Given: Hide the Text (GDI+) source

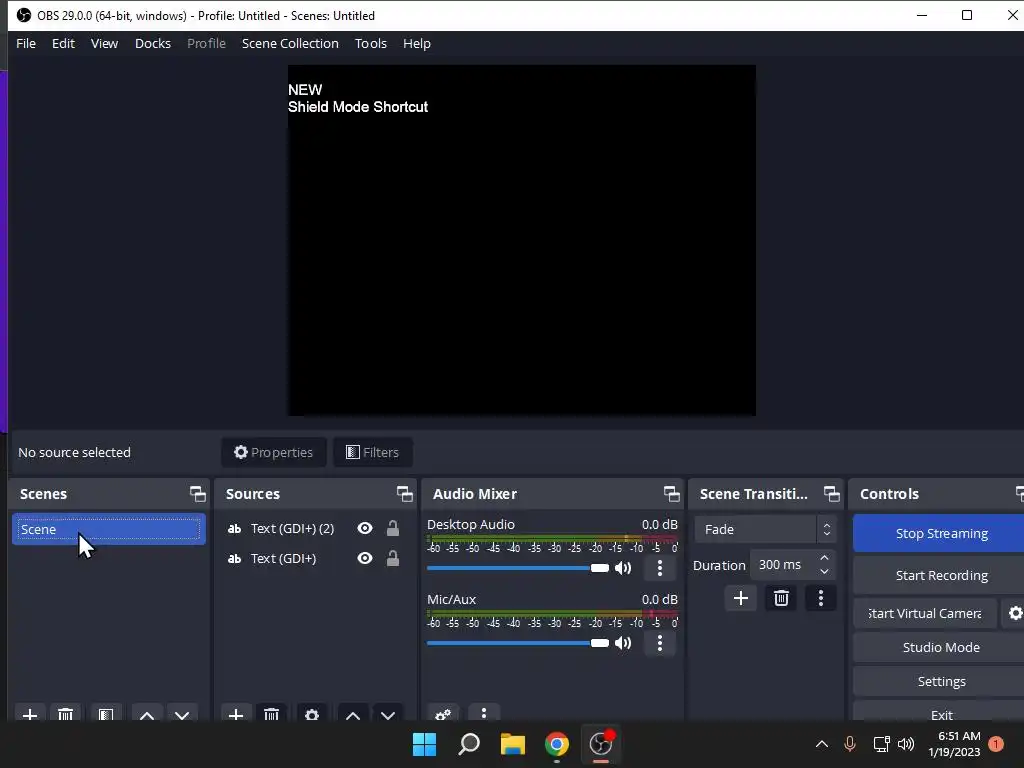Looking at the screenshot, I should point(365,558).
